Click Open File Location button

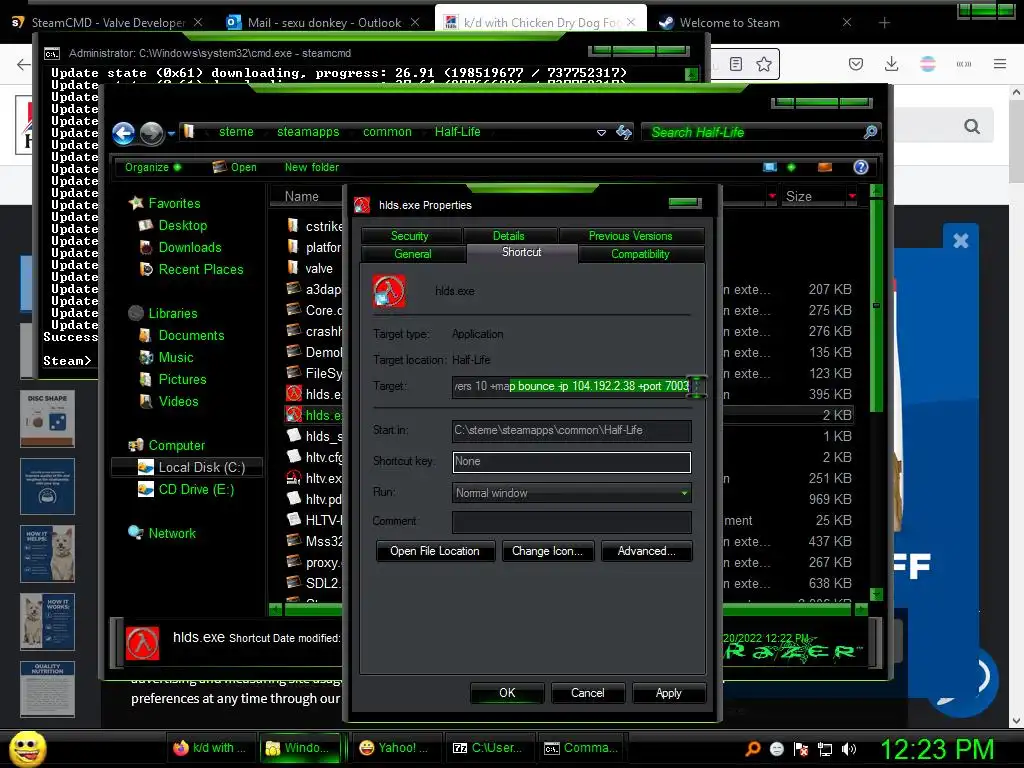[x=435, y=551]
